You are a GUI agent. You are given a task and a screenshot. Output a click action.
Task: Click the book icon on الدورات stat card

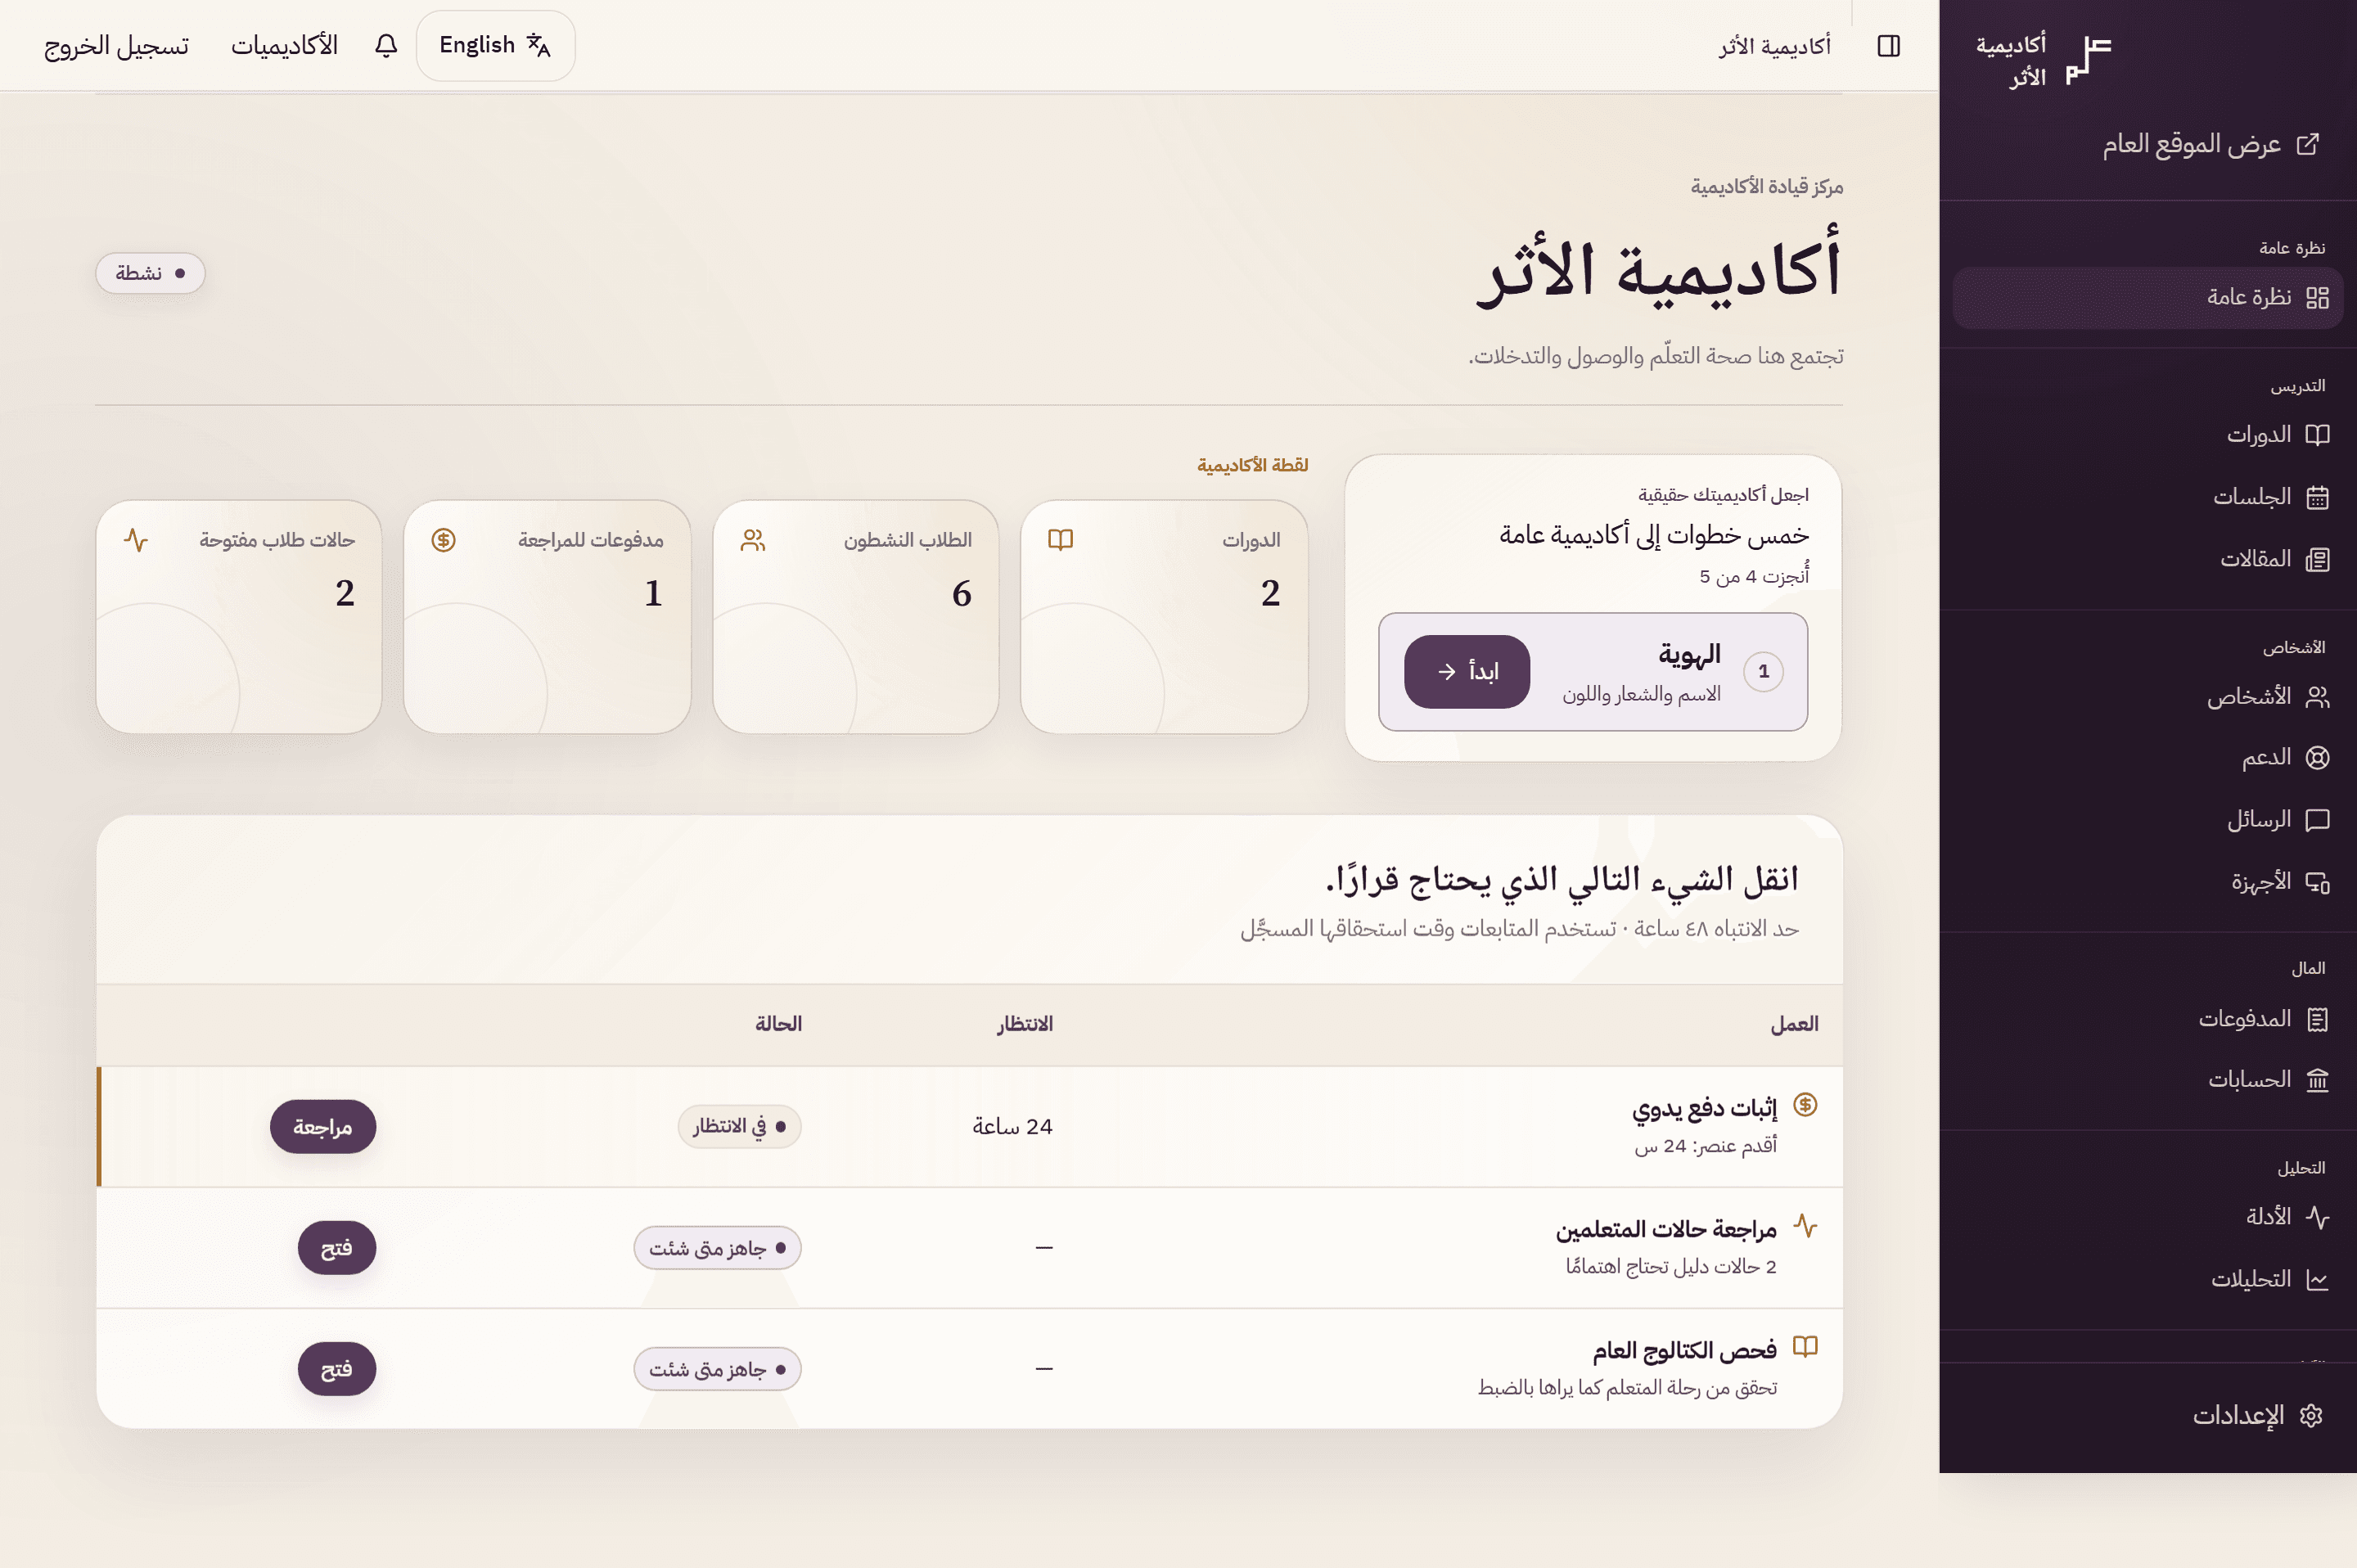1060,540
